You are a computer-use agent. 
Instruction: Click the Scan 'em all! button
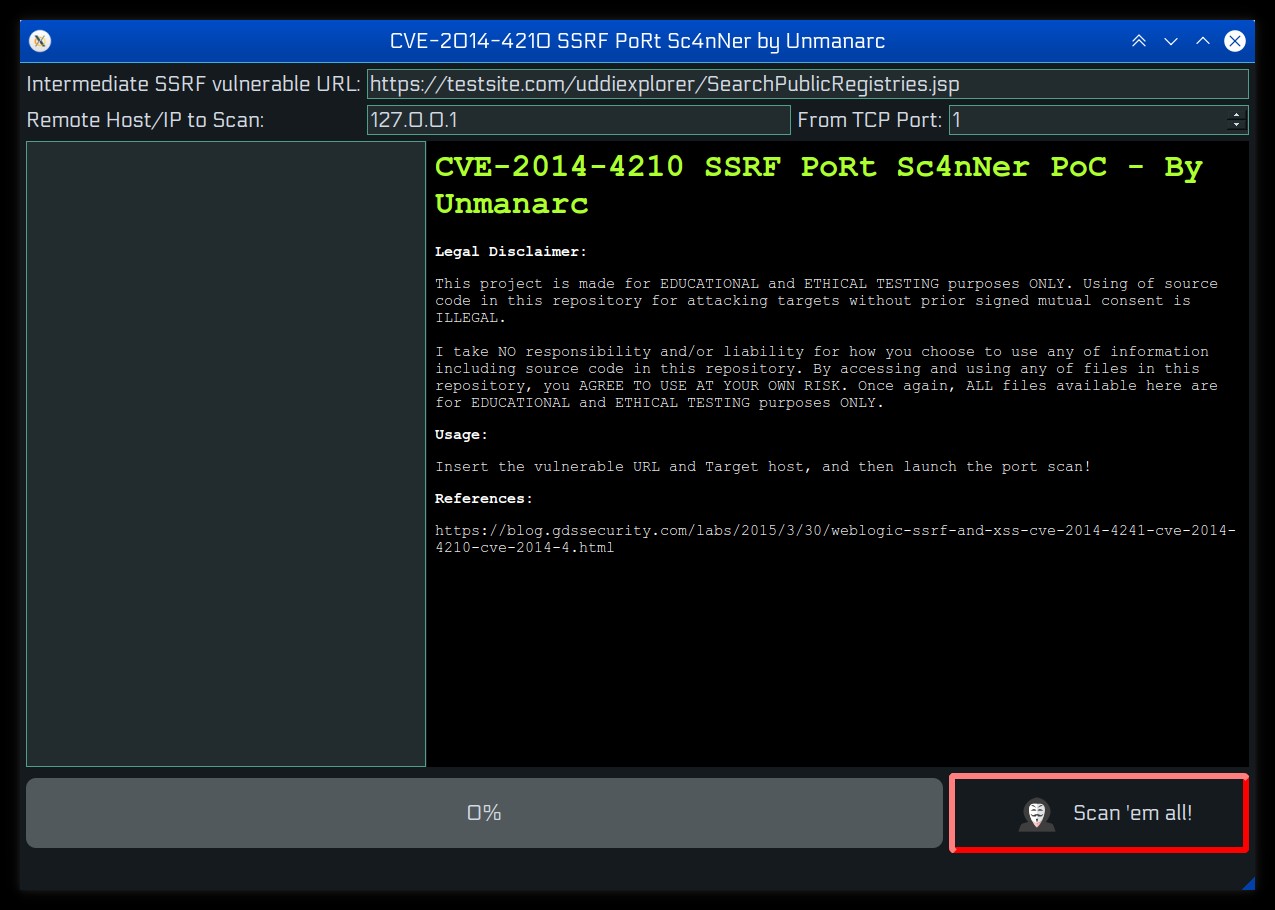pyautogui.click(x=1099, y=813)
